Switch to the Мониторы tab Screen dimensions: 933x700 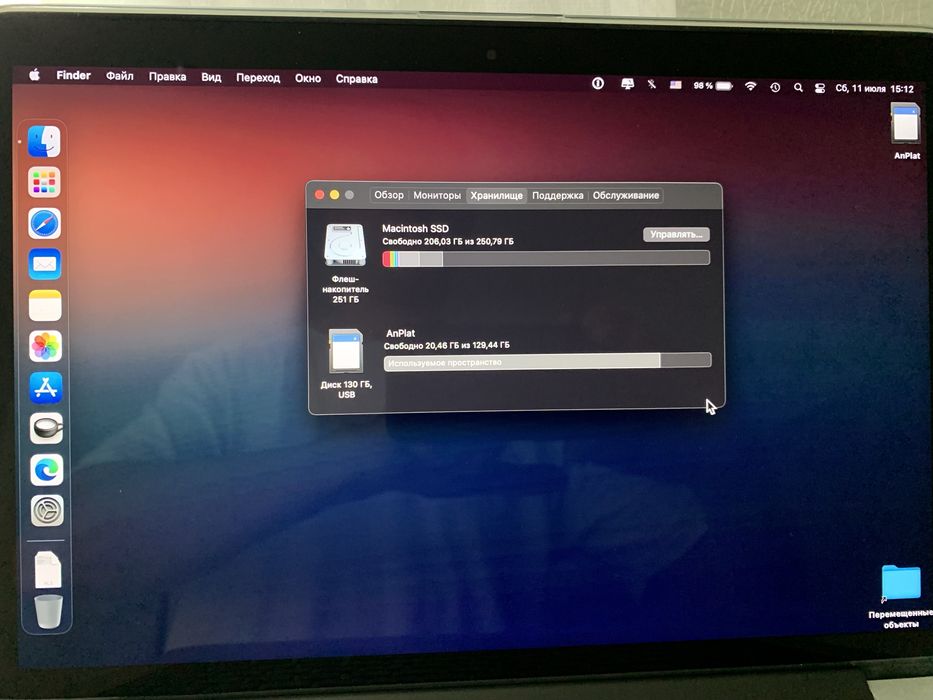click(437, 195)
